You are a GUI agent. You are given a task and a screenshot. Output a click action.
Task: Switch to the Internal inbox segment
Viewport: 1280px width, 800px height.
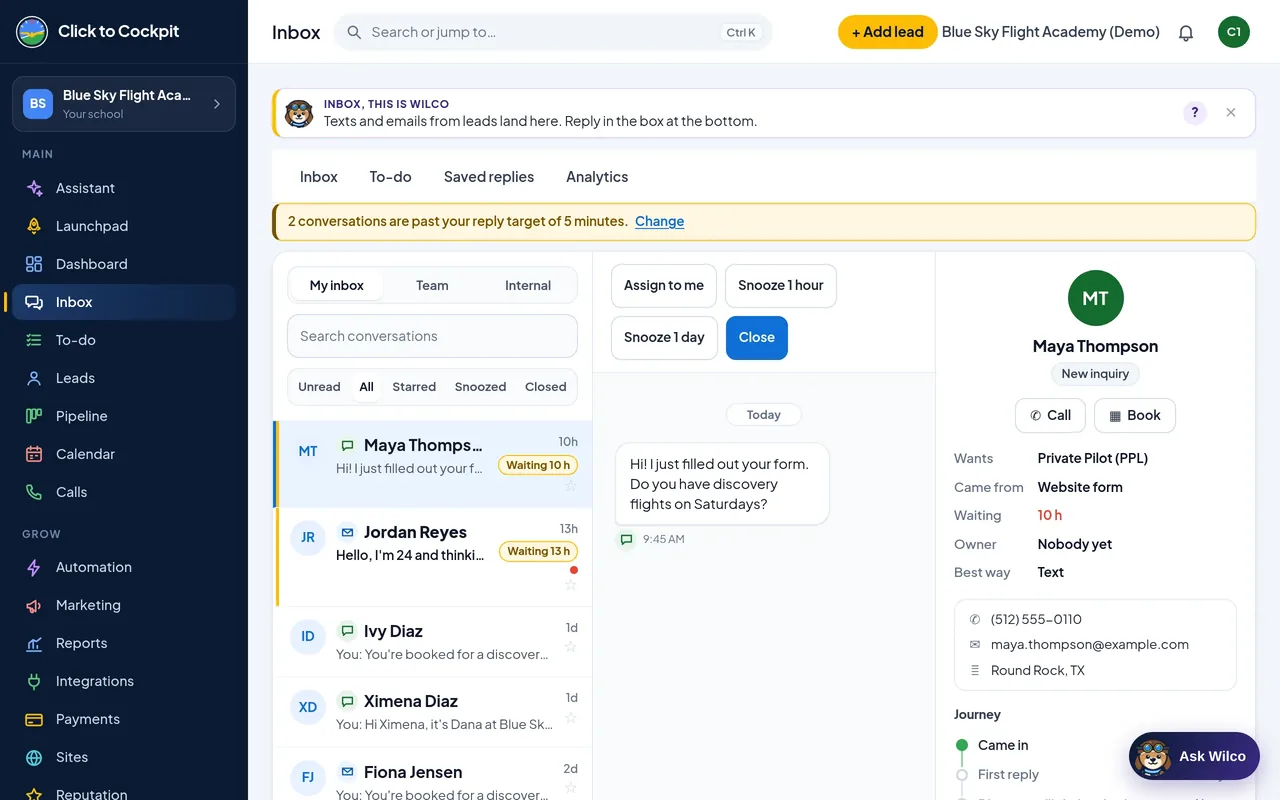click(x=528, y=285)
